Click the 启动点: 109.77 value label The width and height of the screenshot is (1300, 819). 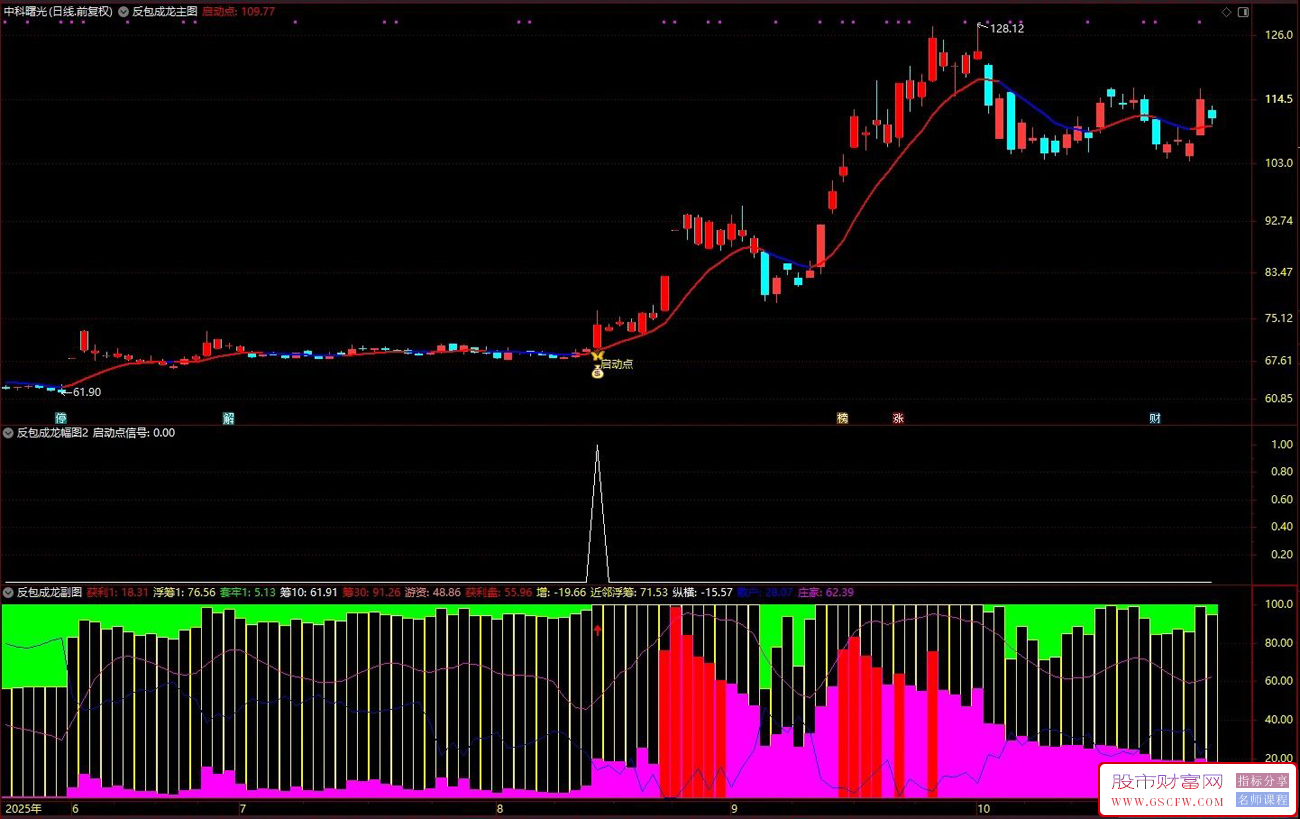pyautogui.click(x=238, y=12)
